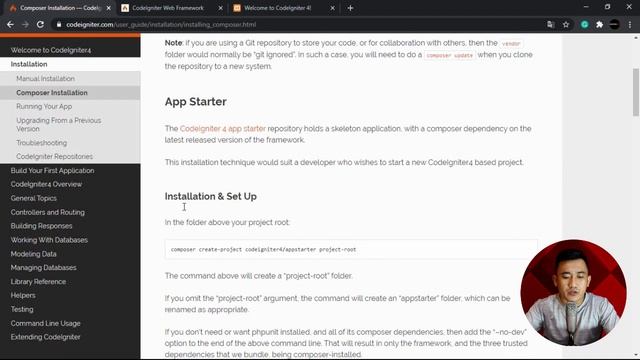Viewport: 640px width, 360px height.
Task: Open Managing Databases section
Action: click(43, 268)
